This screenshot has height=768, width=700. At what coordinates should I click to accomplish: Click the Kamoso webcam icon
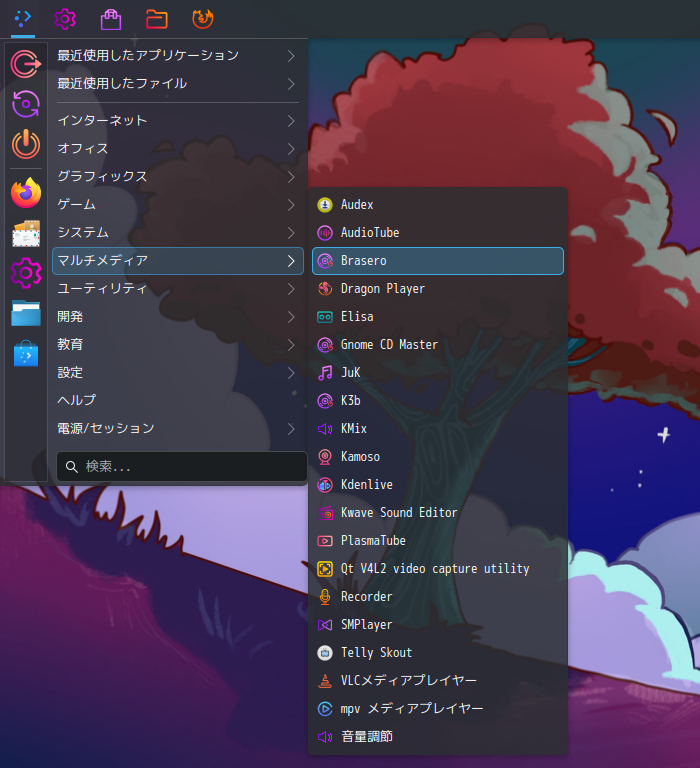point(325,457)
